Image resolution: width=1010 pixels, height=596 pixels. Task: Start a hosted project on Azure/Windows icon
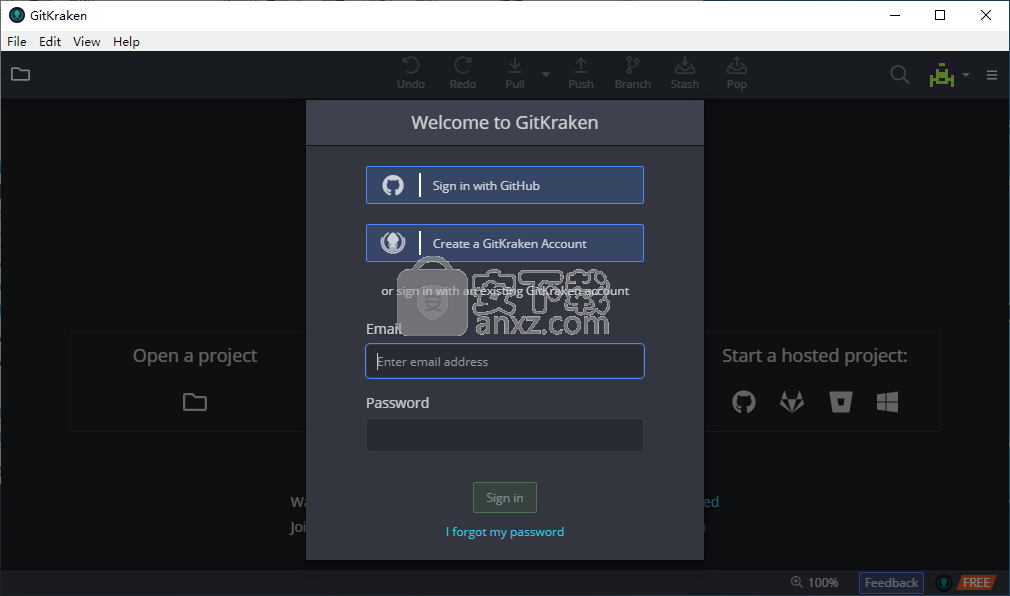coord(887,402)
